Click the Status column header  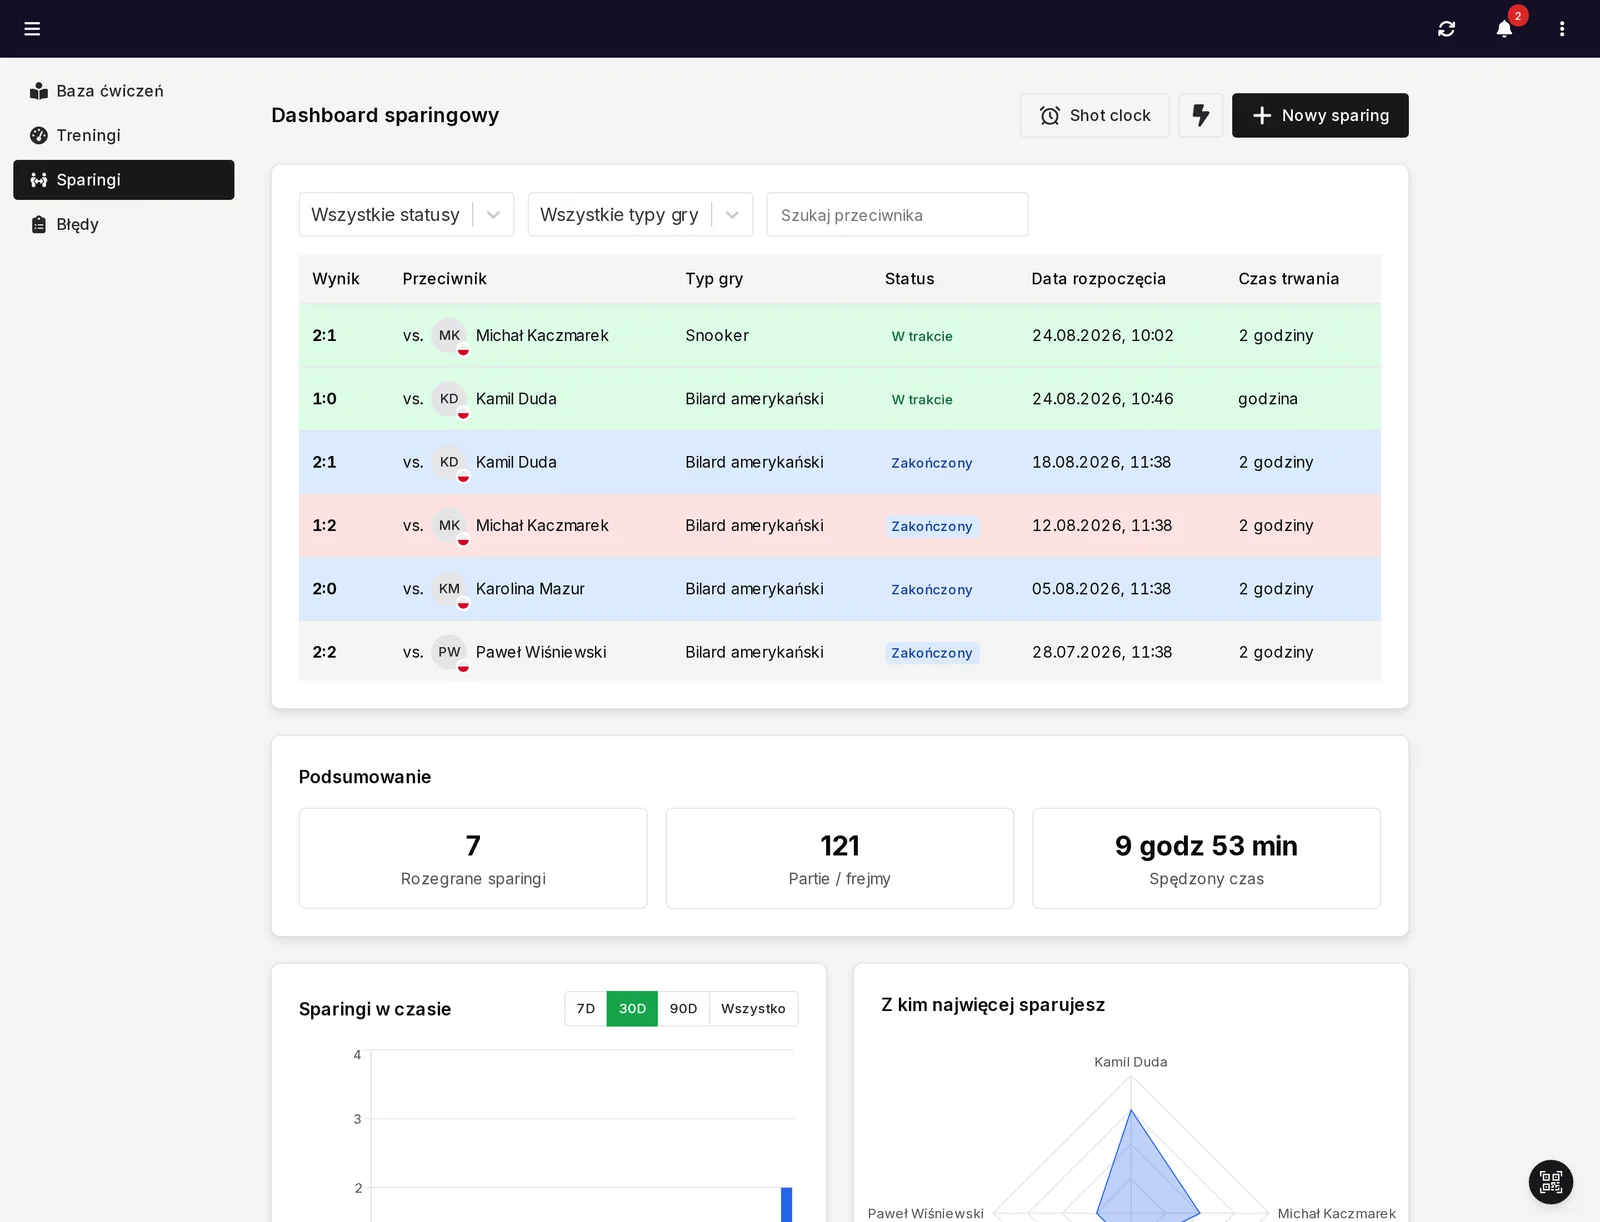(910, 279)
